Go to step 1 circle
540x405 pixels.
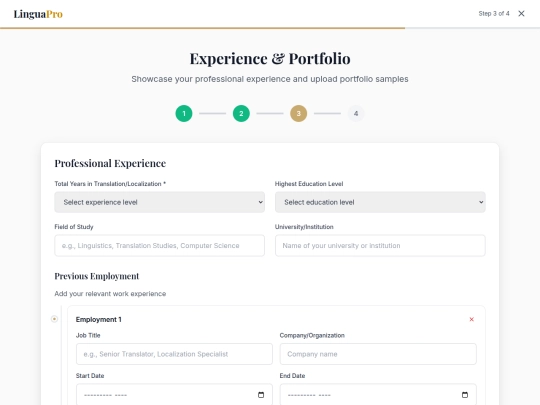pyautogui.click(x=184, y=113)
